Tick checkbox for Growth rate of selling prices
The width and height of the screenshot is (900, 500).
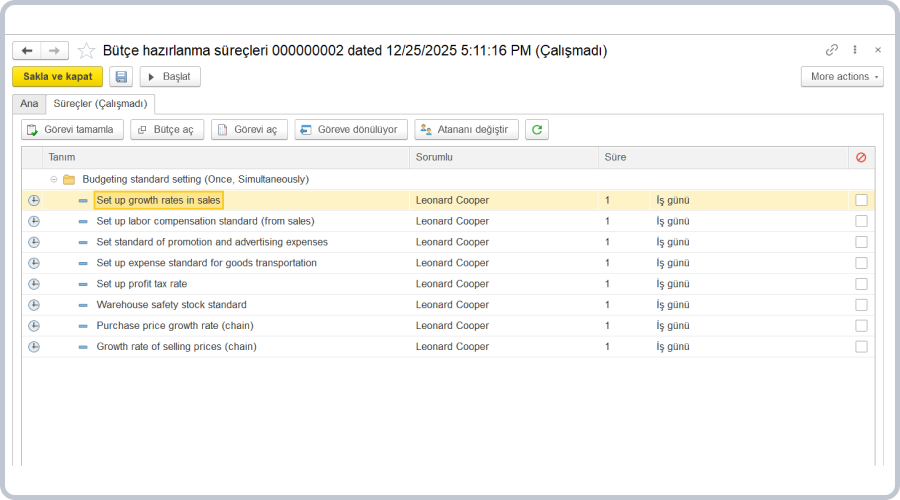(x=861, y=347)
